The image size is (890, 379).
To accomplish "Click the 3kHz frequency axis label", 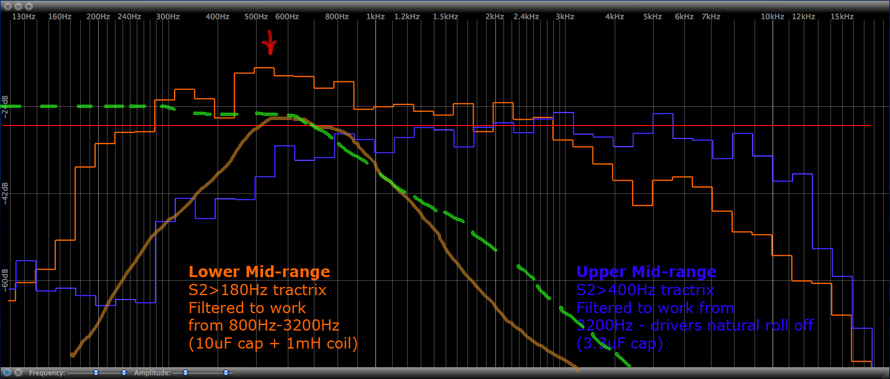I will click(564, 16).
